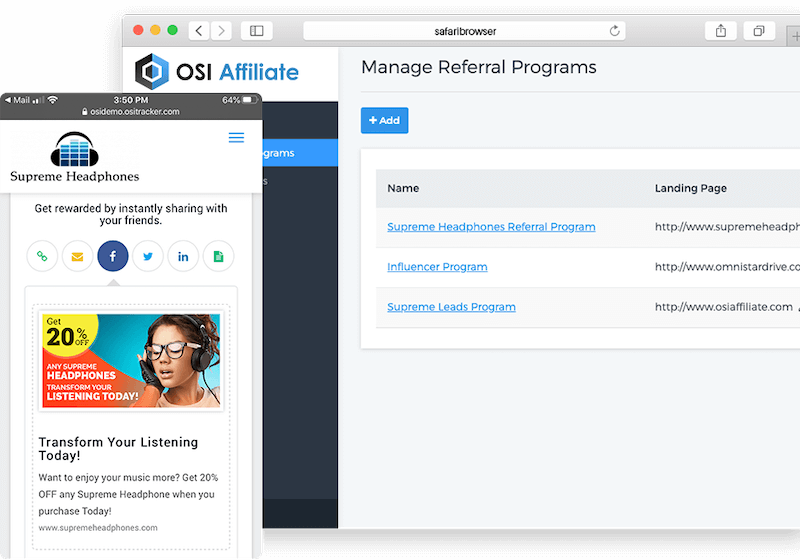Go forward with Safari forward arrow
Screen dimensions: 800x560
[221, 31]
